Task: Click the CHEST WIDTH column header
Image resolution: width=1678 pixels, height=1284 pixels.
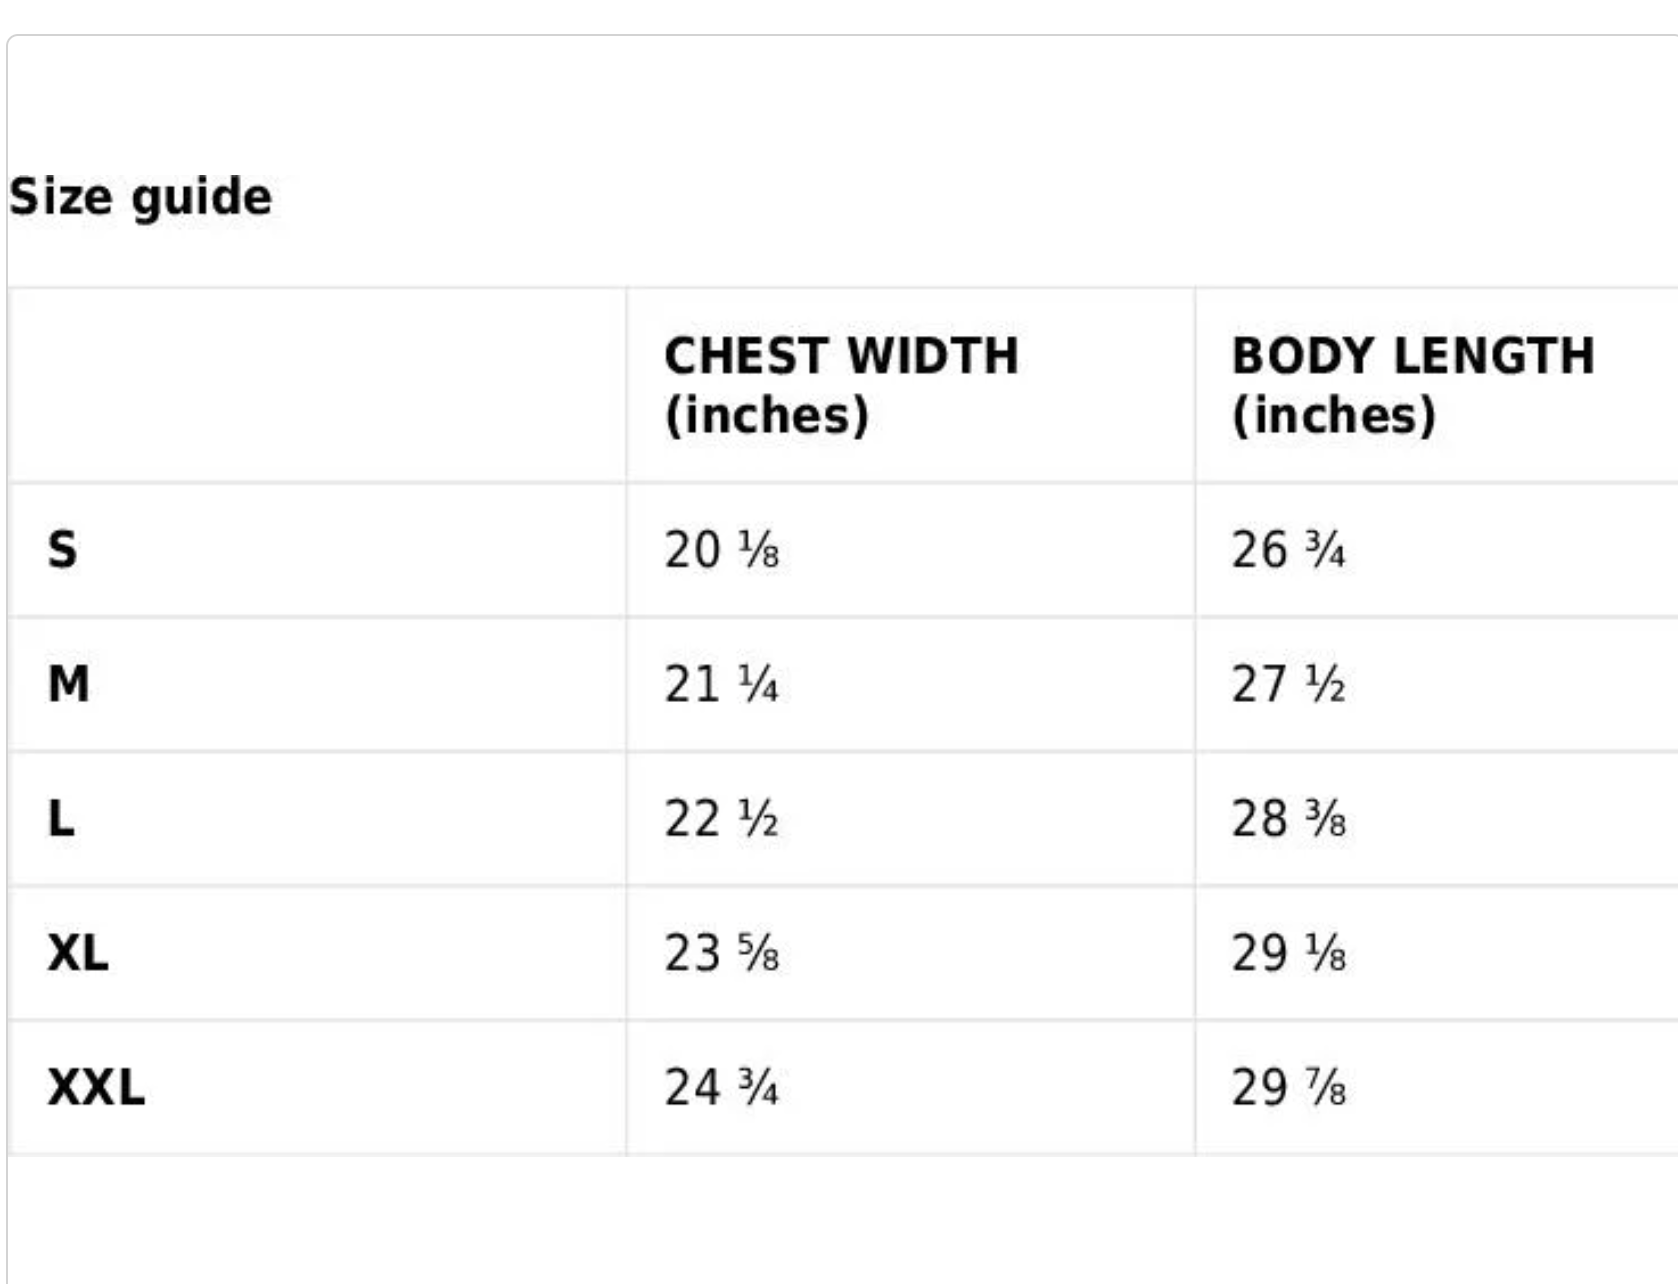Action: point(841,356)
